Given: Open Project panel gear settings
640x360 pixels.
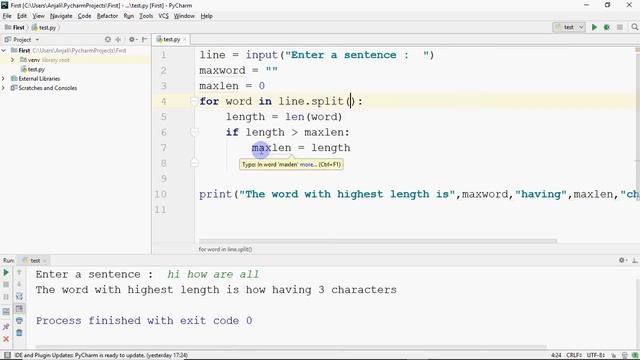Looking at the screenshot, I should coord(132,40).
